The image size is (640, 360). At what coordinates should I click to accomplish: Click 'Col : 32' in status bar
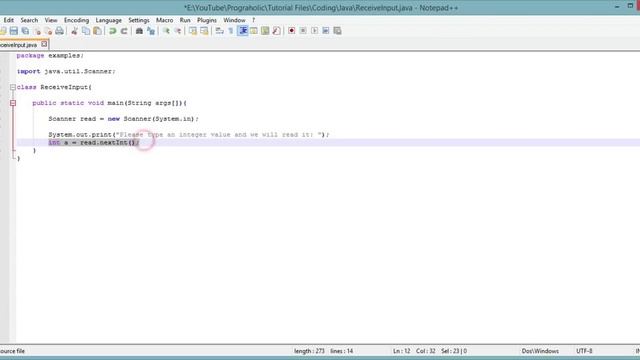click(426, 351)
